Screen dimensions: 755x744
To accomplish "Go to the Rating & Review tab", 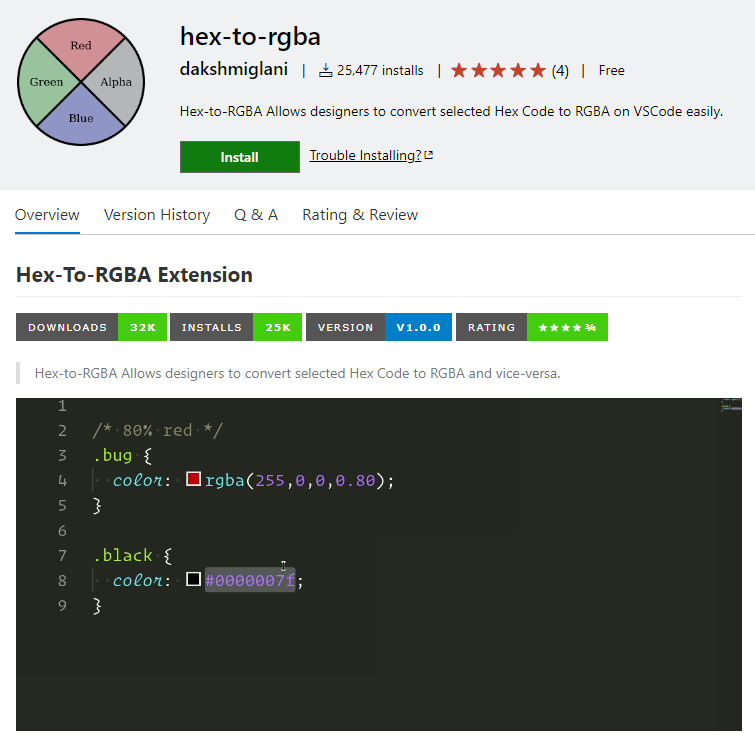I will (x=360, y=215).
